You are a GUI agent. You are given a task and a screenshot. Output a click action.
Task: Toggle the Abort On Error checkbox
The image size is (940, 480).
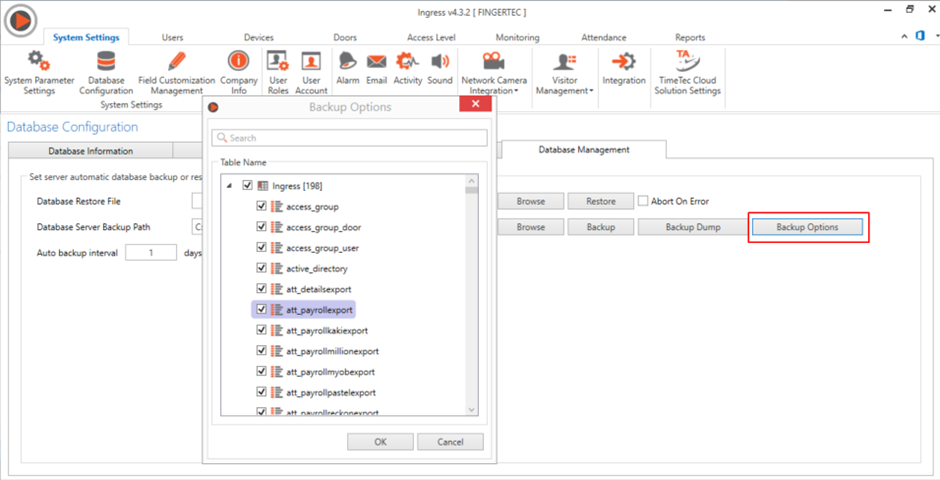coord(643,201)
